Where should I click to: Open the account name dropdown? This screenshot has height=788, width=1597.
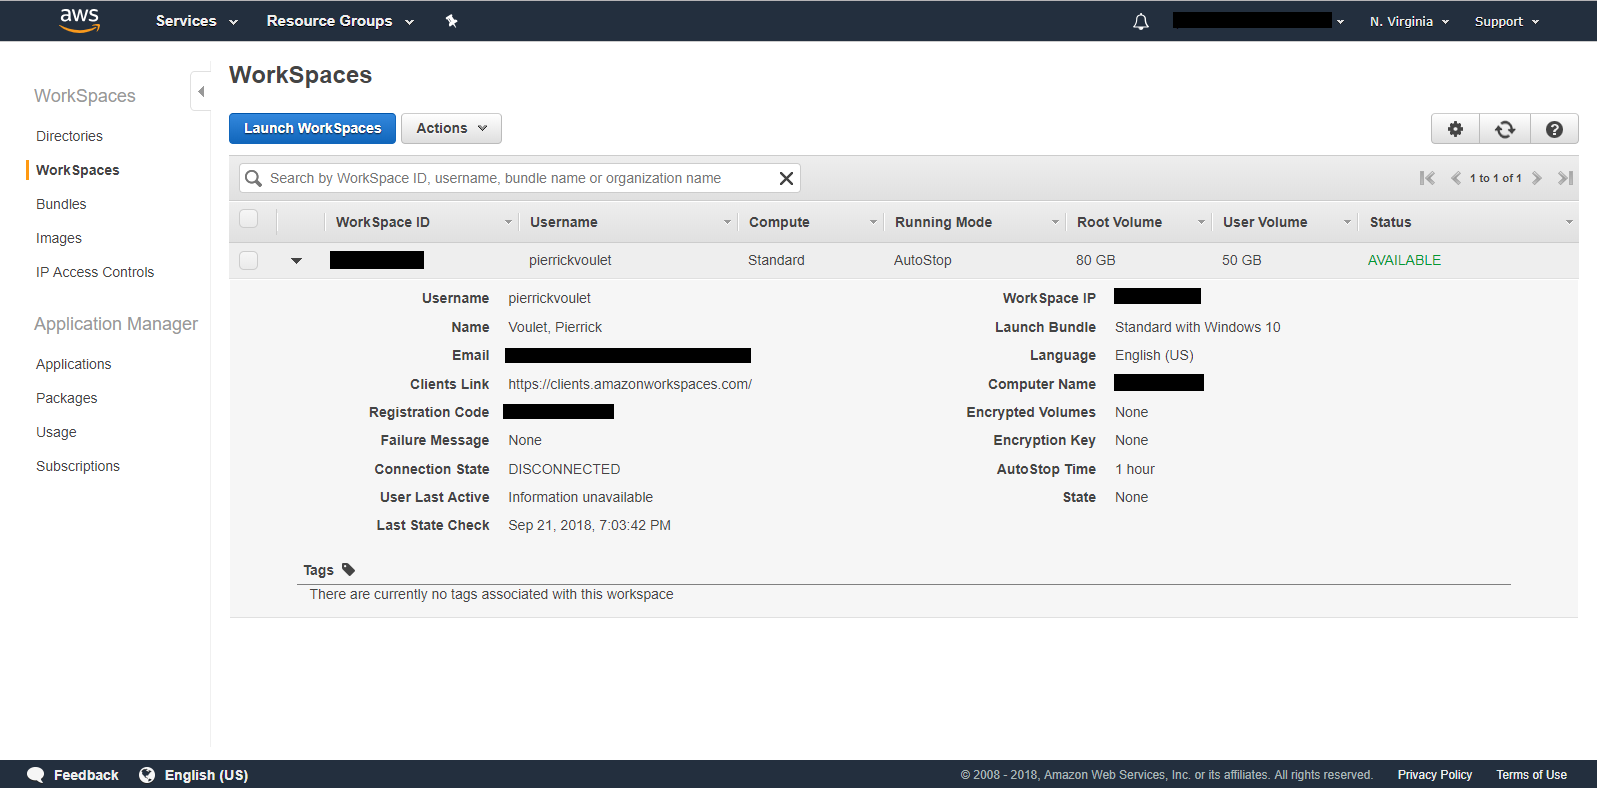click(x=1259, y=21)
